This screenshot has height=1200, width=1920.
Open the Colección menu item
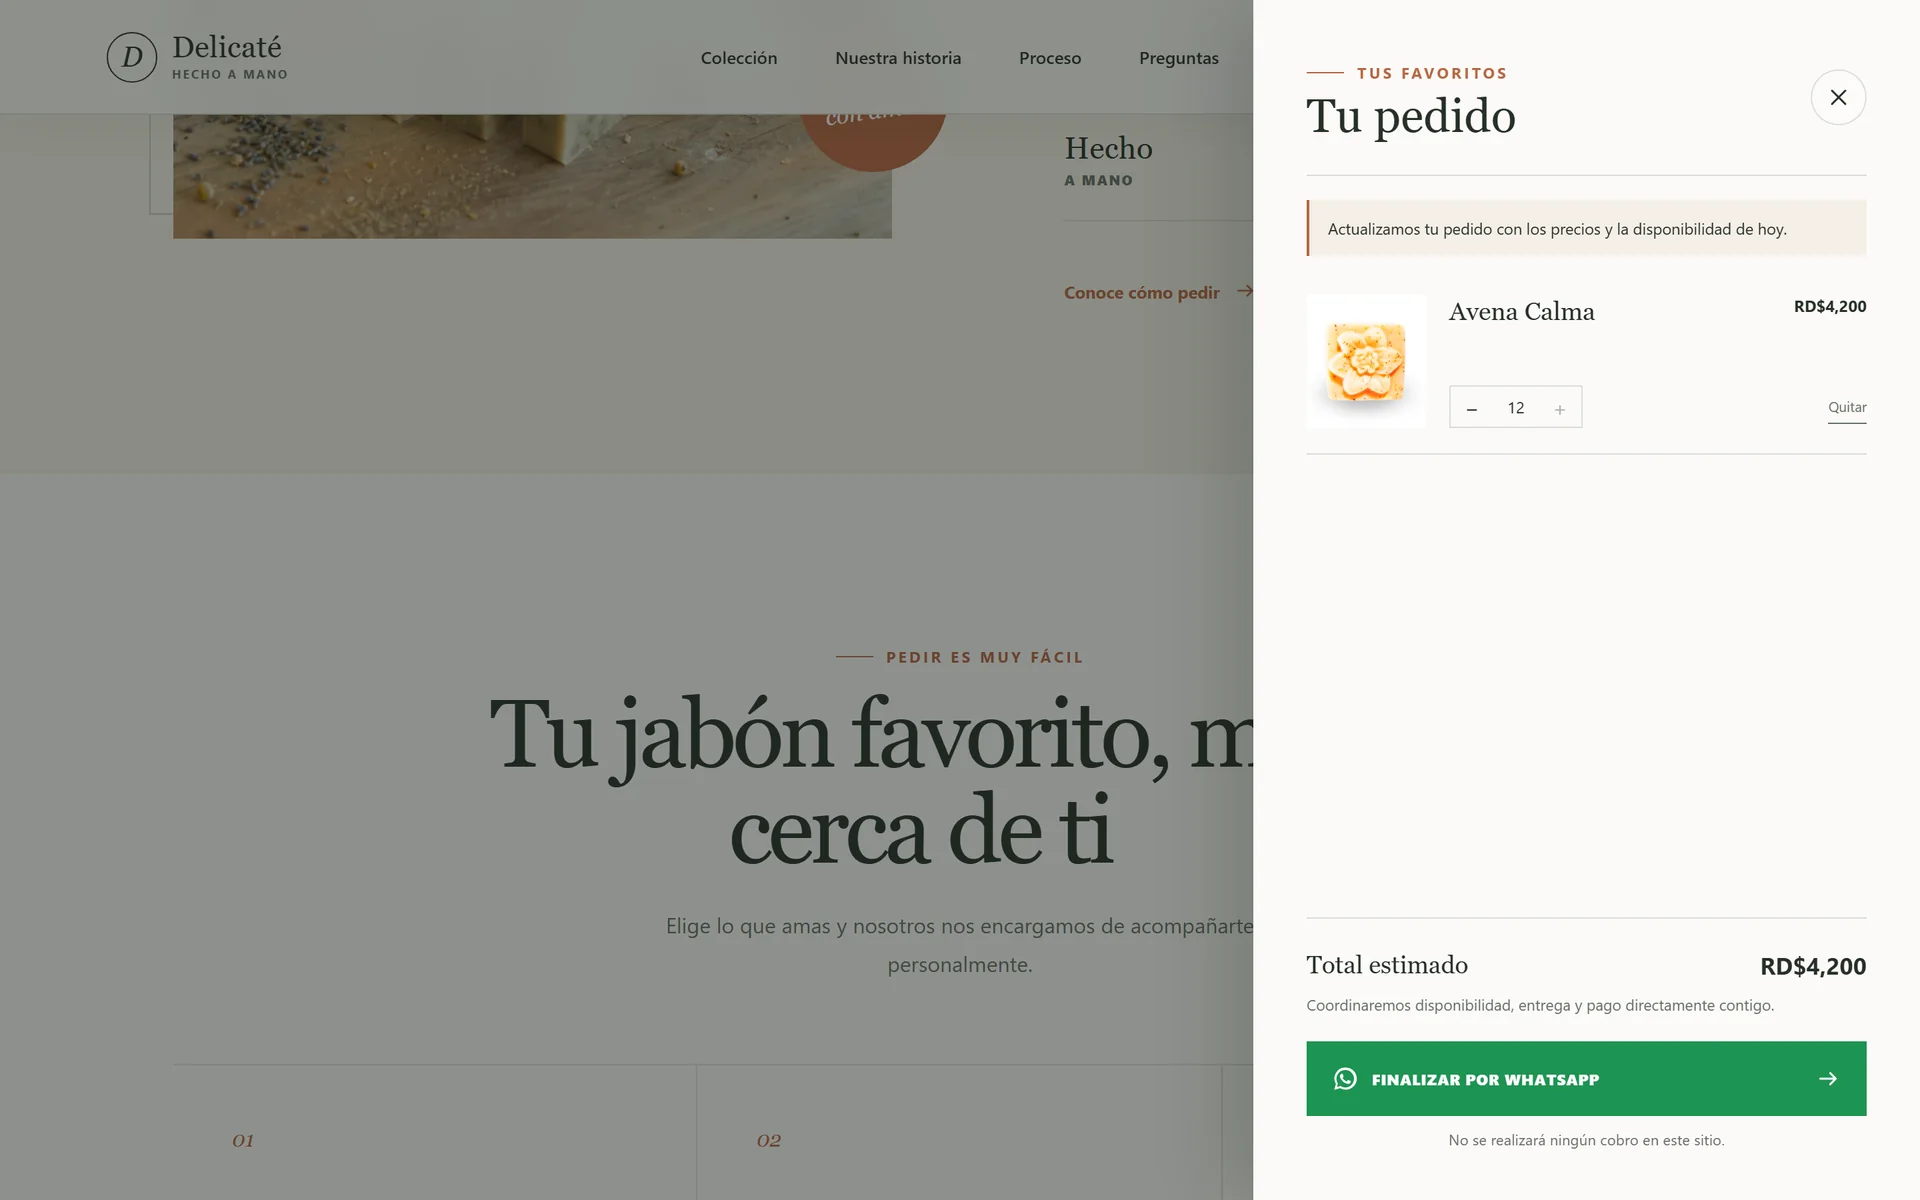(739, 58)
